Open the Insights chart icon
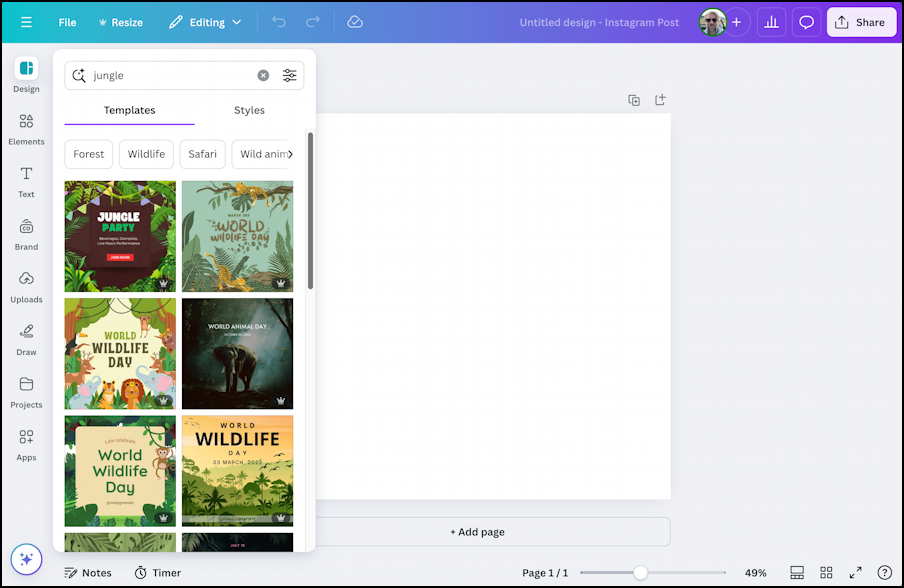Screen dimensions: 904x588 pos(771,22)
